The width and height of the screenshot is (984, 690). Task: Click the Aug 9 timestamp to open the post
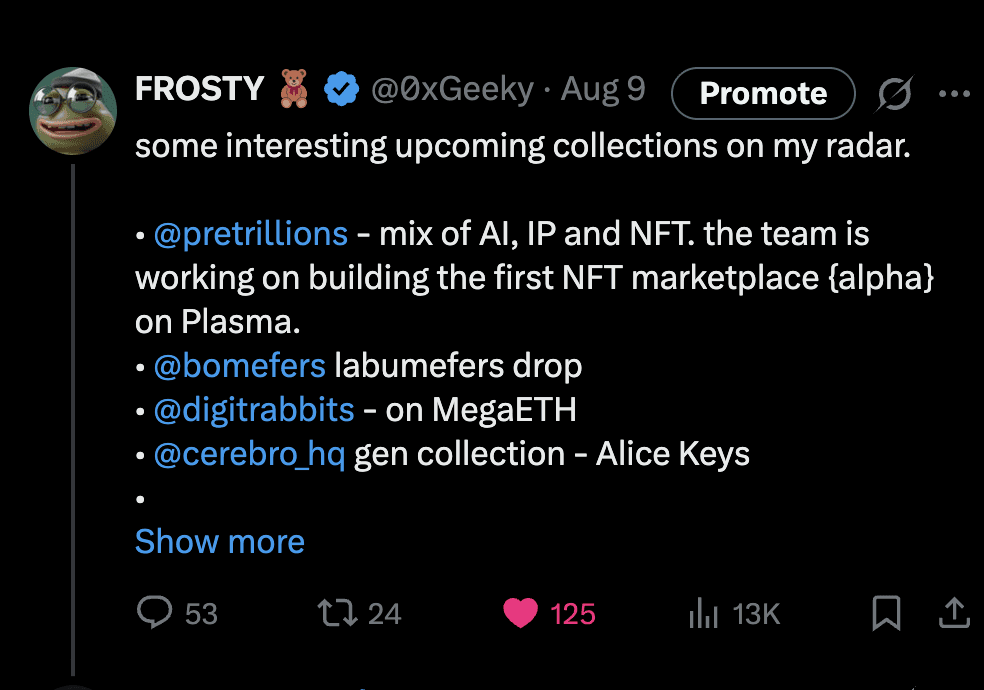602,89
